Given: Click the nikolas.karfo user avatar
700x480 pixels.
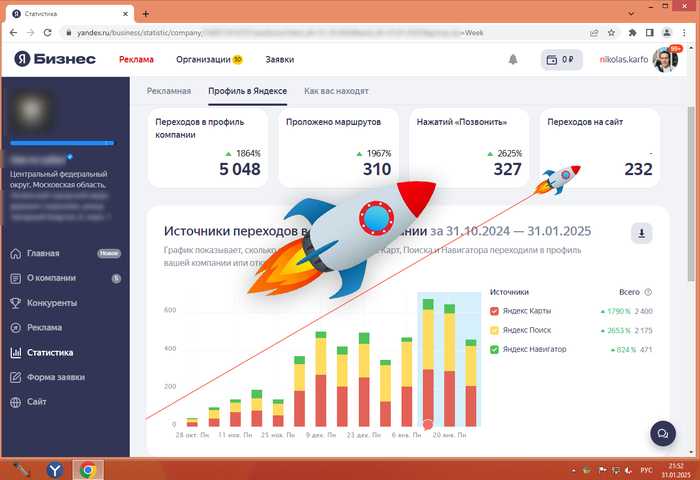Looking at the screenshot, I should click(x=664, y=59).
